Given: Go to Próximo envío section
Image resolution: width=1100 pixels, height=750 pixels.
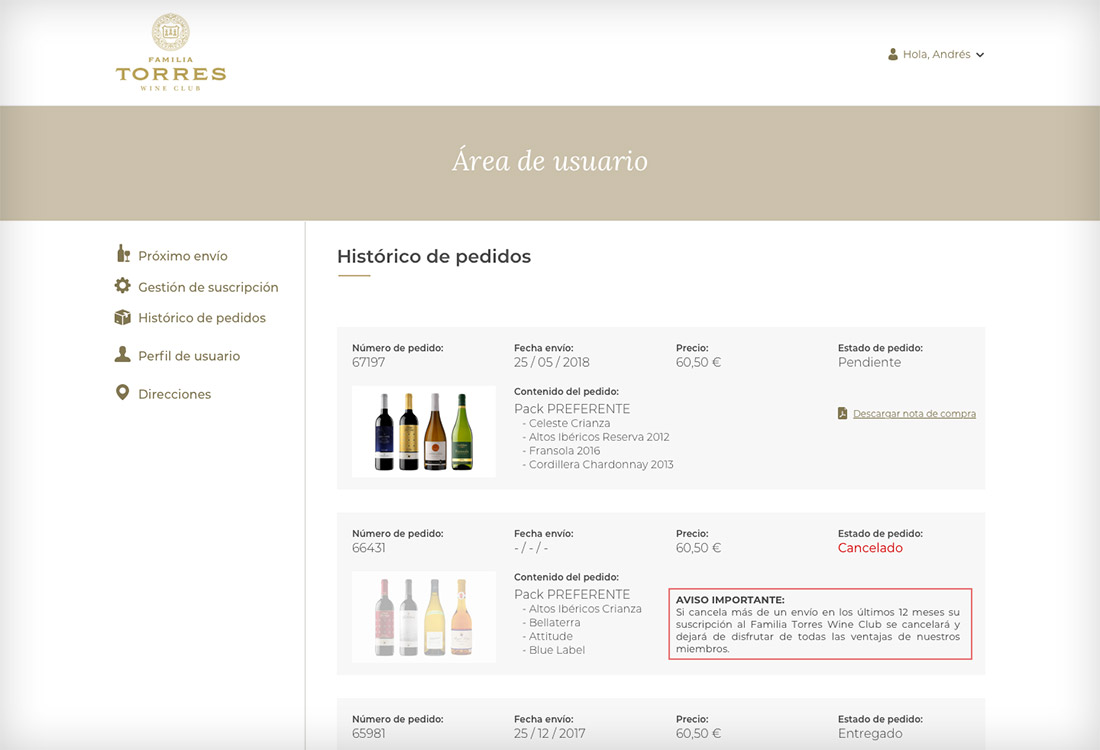Looking at the screenshot, I should [183, 256].
